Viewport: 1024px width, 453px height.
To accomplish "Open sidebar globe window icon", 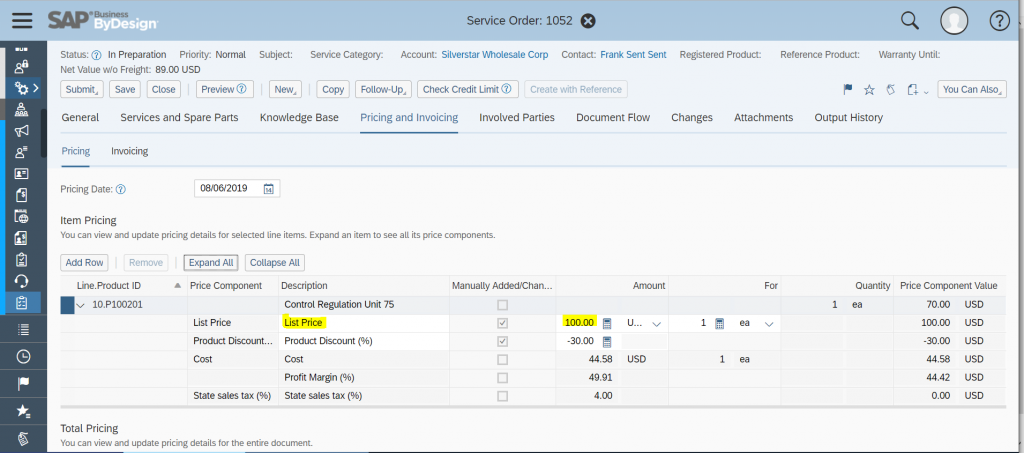I will pyautogui.click(x=22, y=217).
